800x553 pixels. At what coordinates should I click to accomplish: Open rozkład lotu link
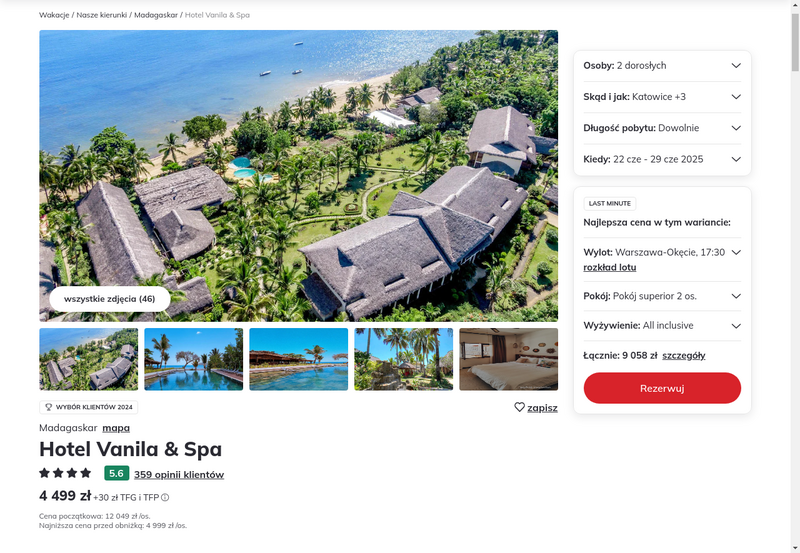click(x=610, y=267)
